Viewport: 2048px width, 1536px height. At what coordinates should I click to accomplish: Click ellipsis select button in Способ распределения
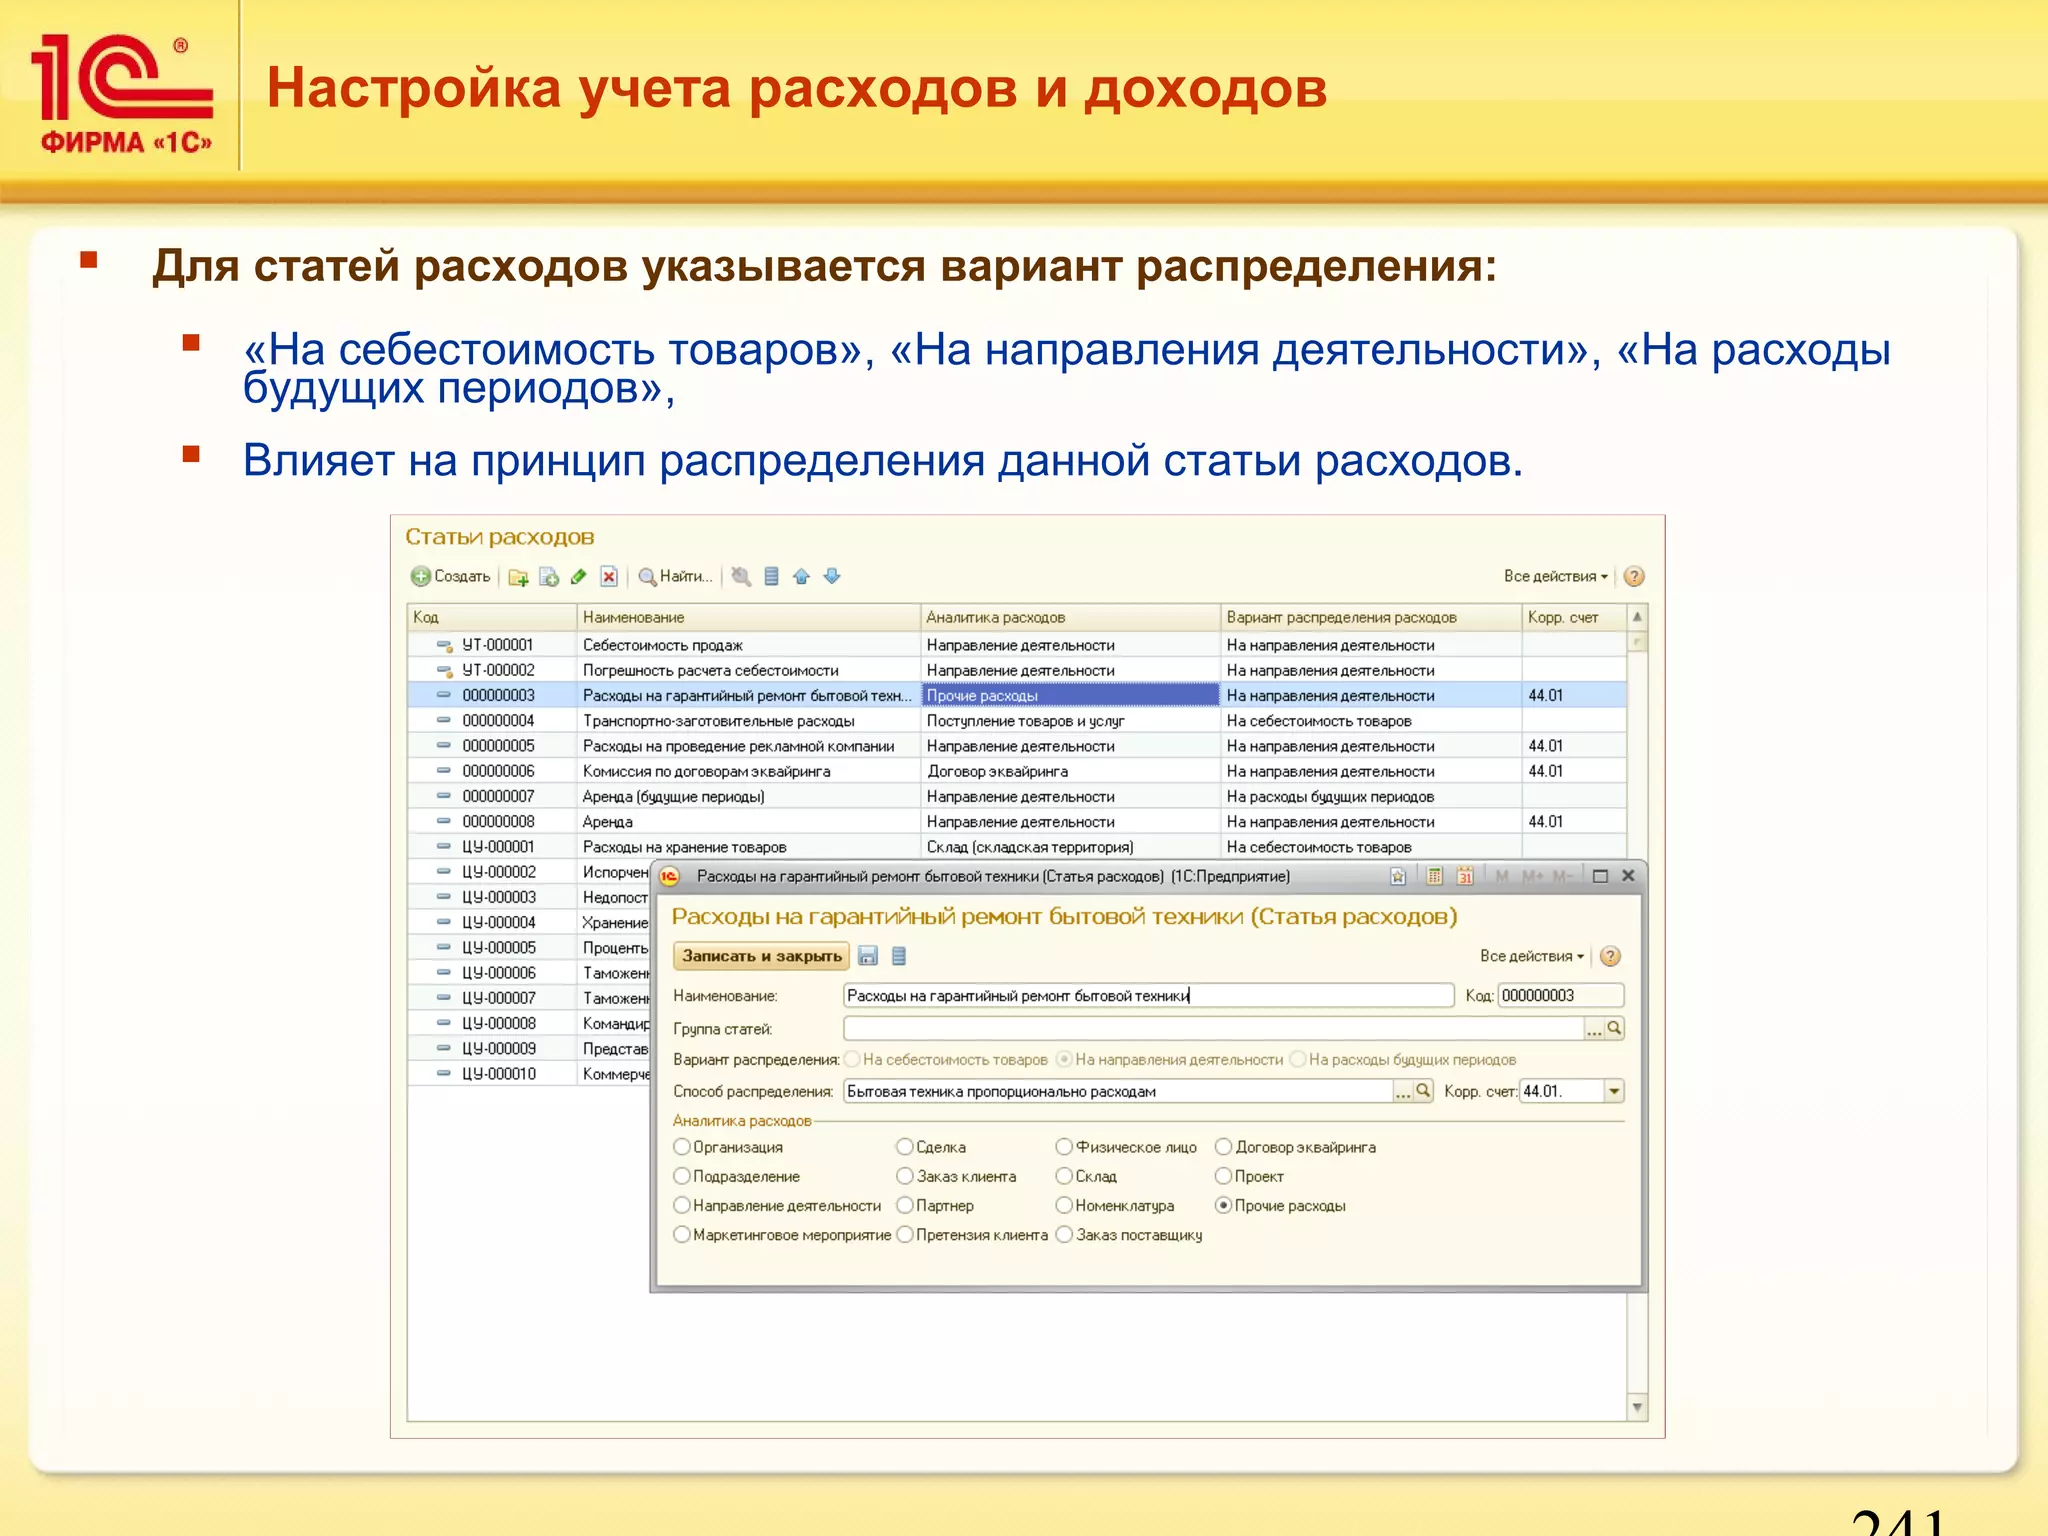(1403, 1092)
